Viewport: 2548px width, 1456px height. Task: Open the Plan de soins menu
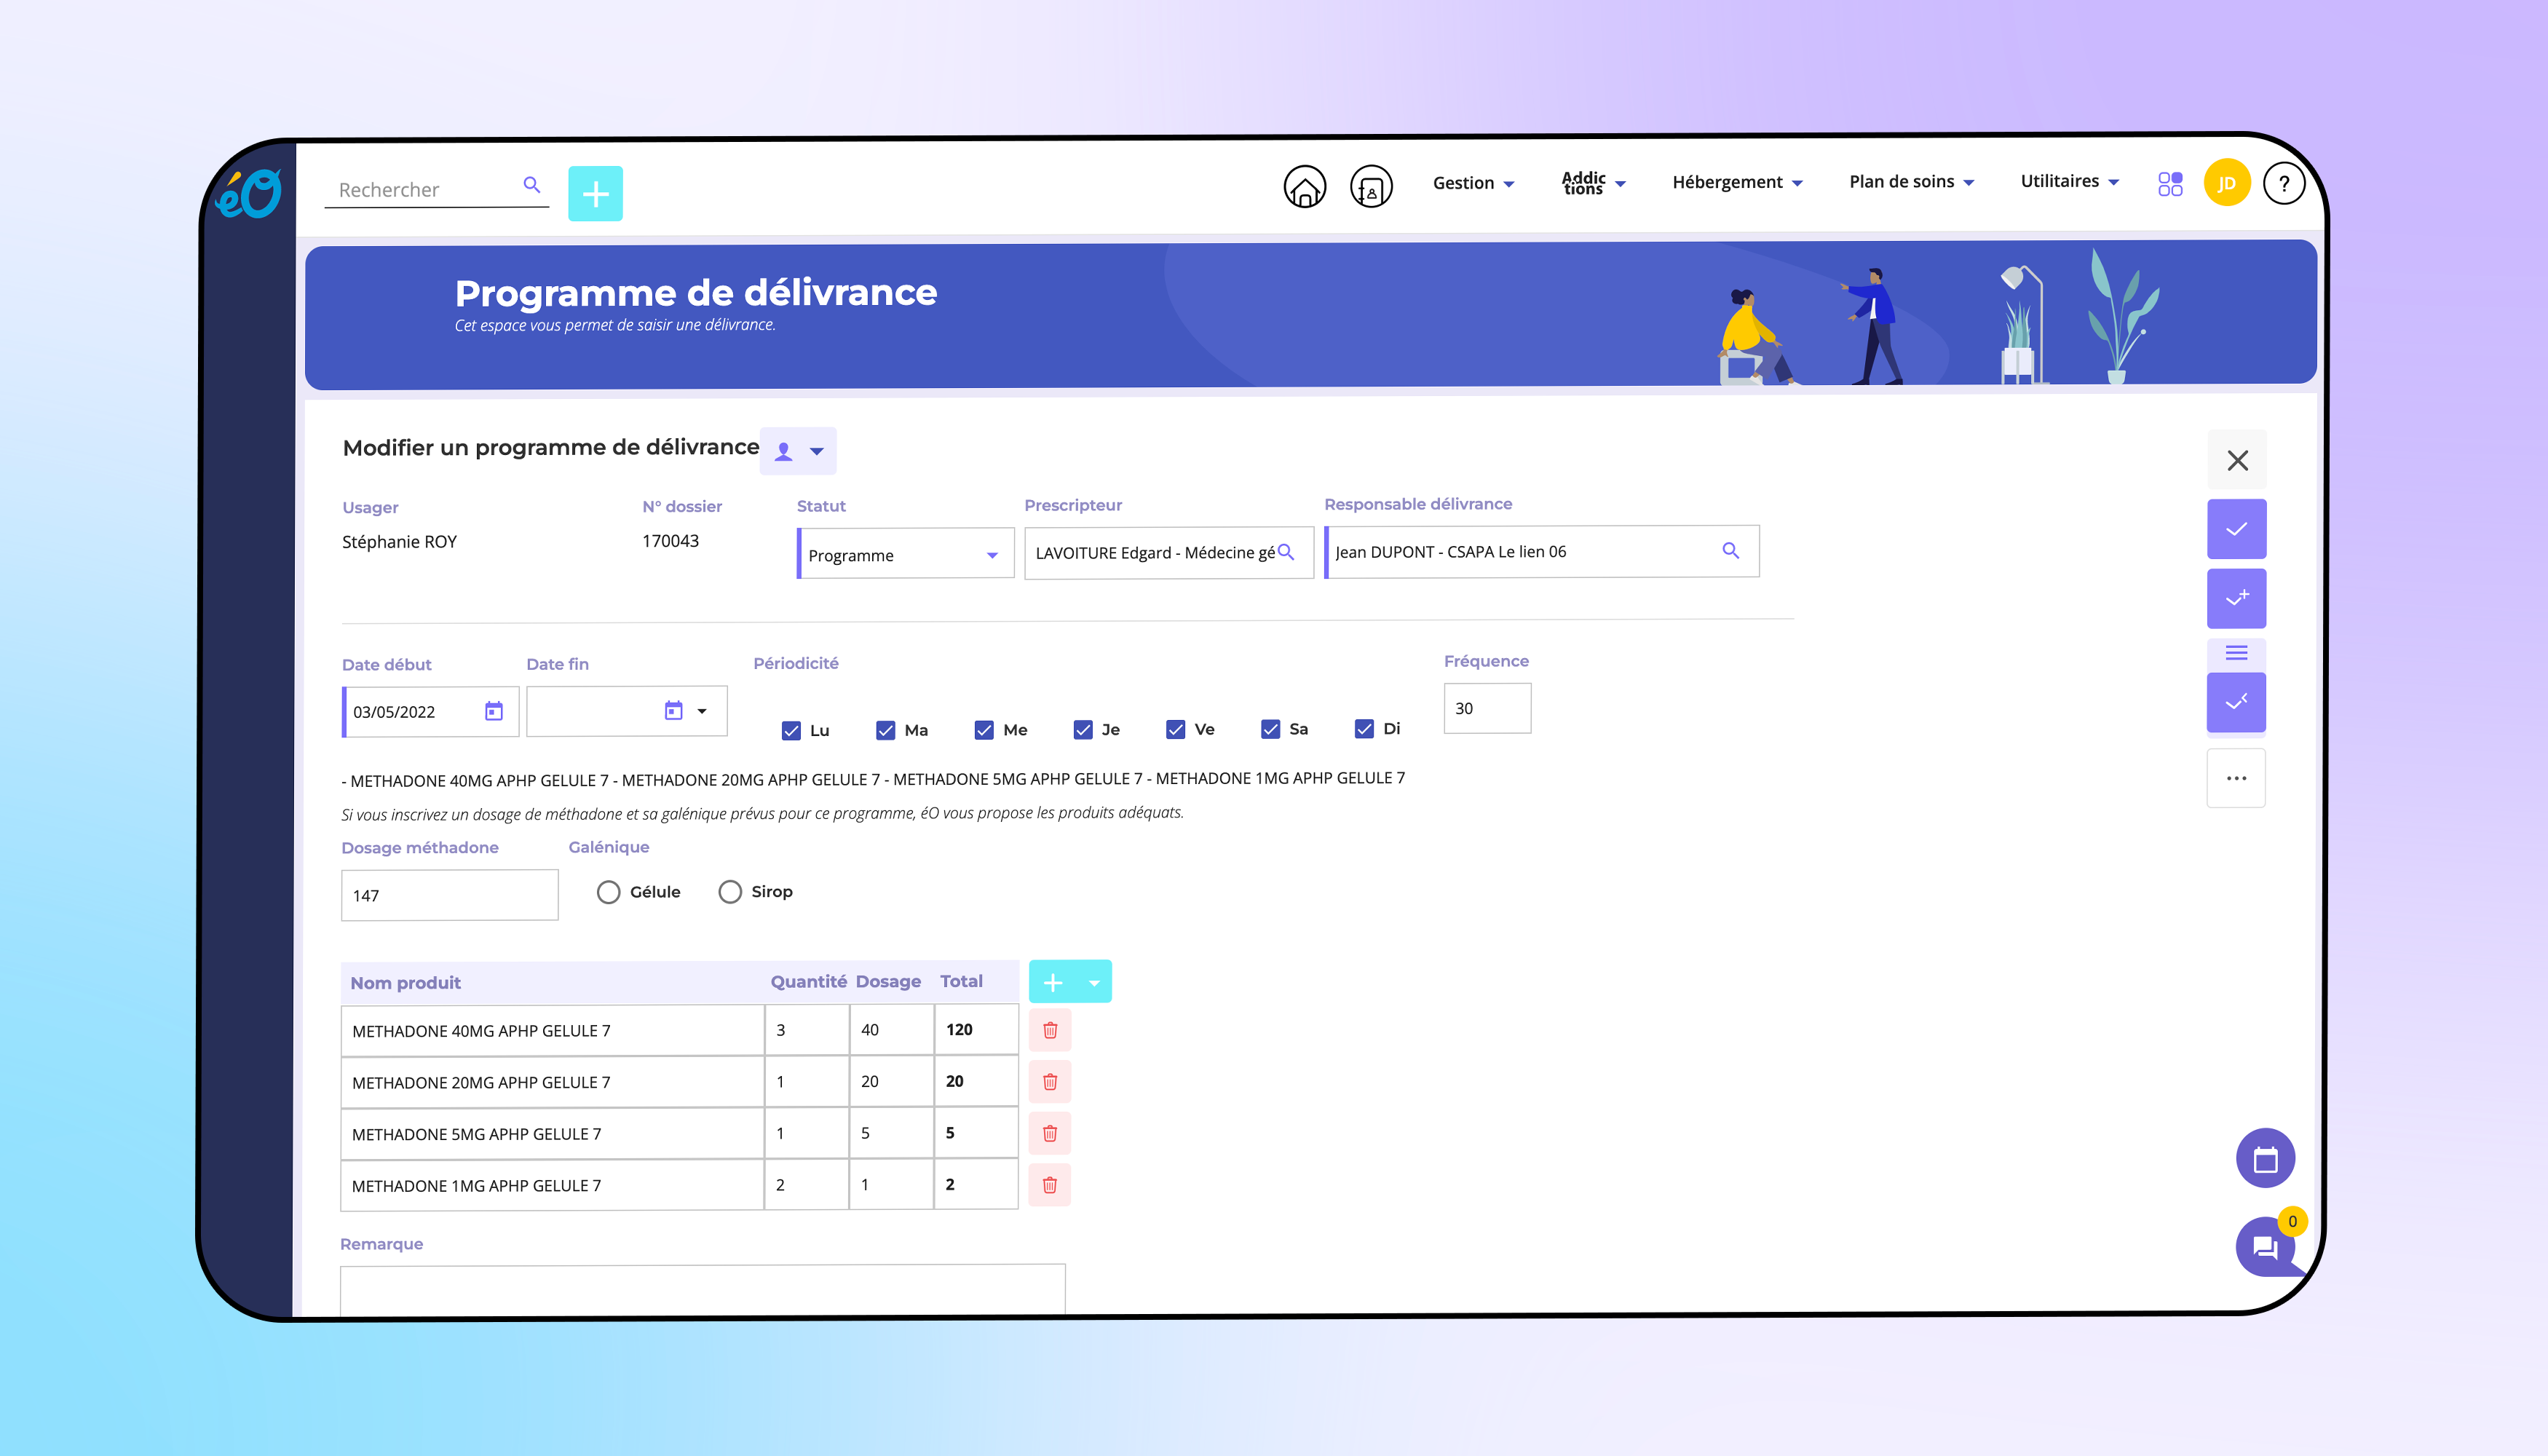[1911, 181]
